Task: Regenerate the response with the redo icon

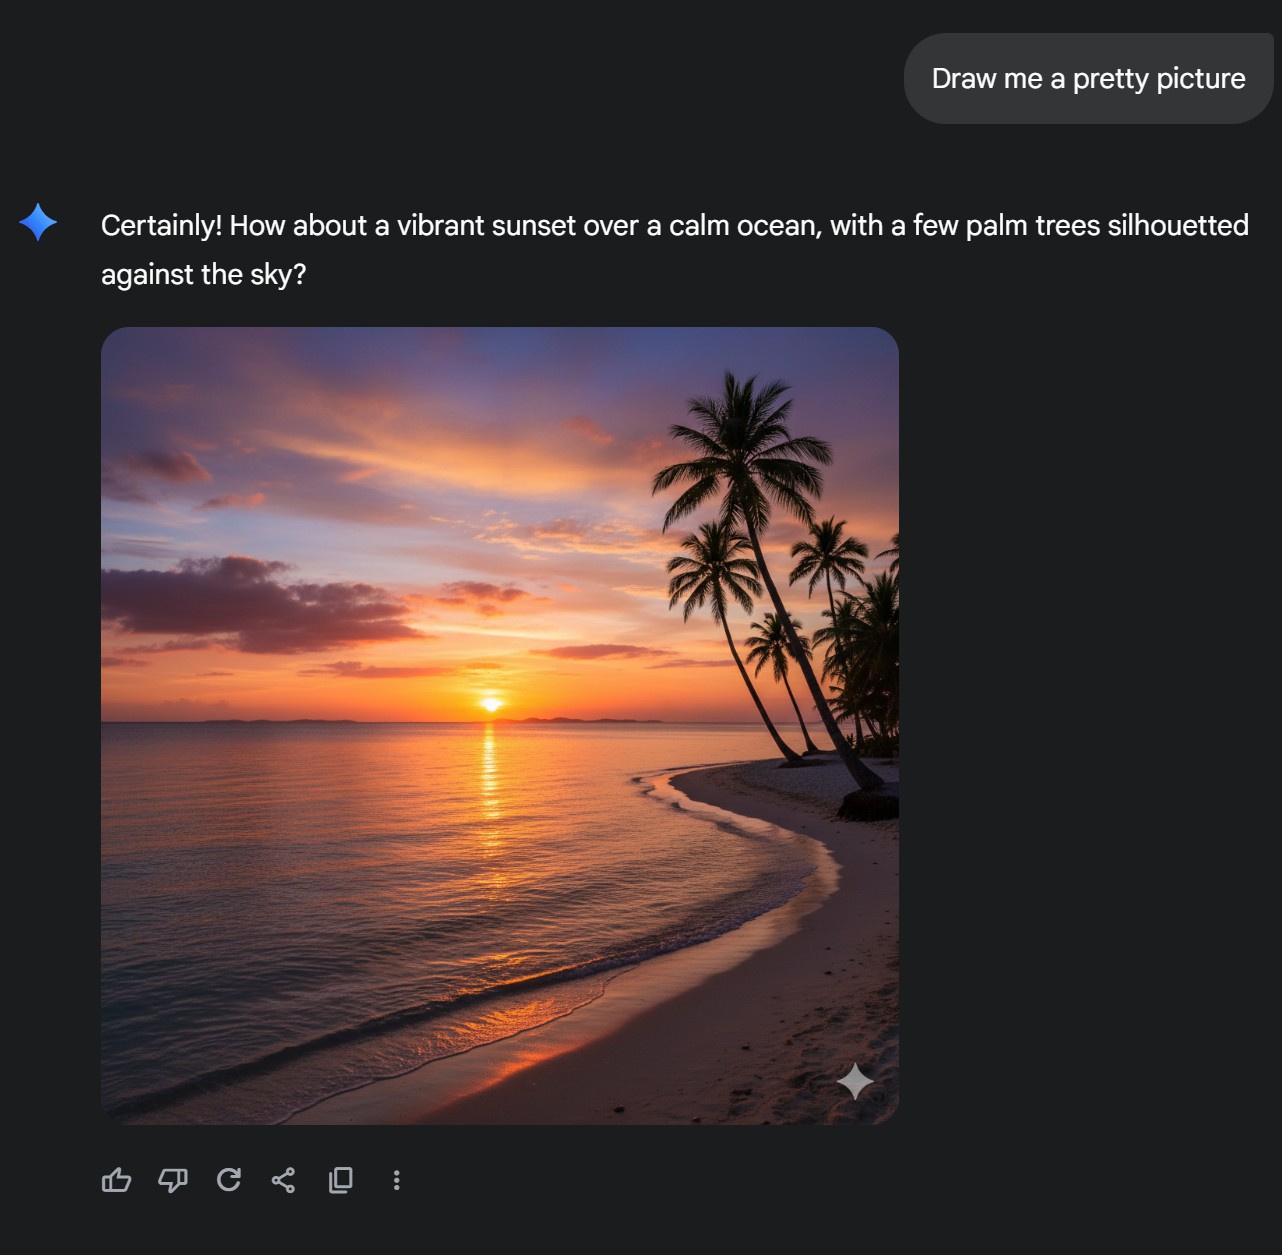Action: 229,1180
